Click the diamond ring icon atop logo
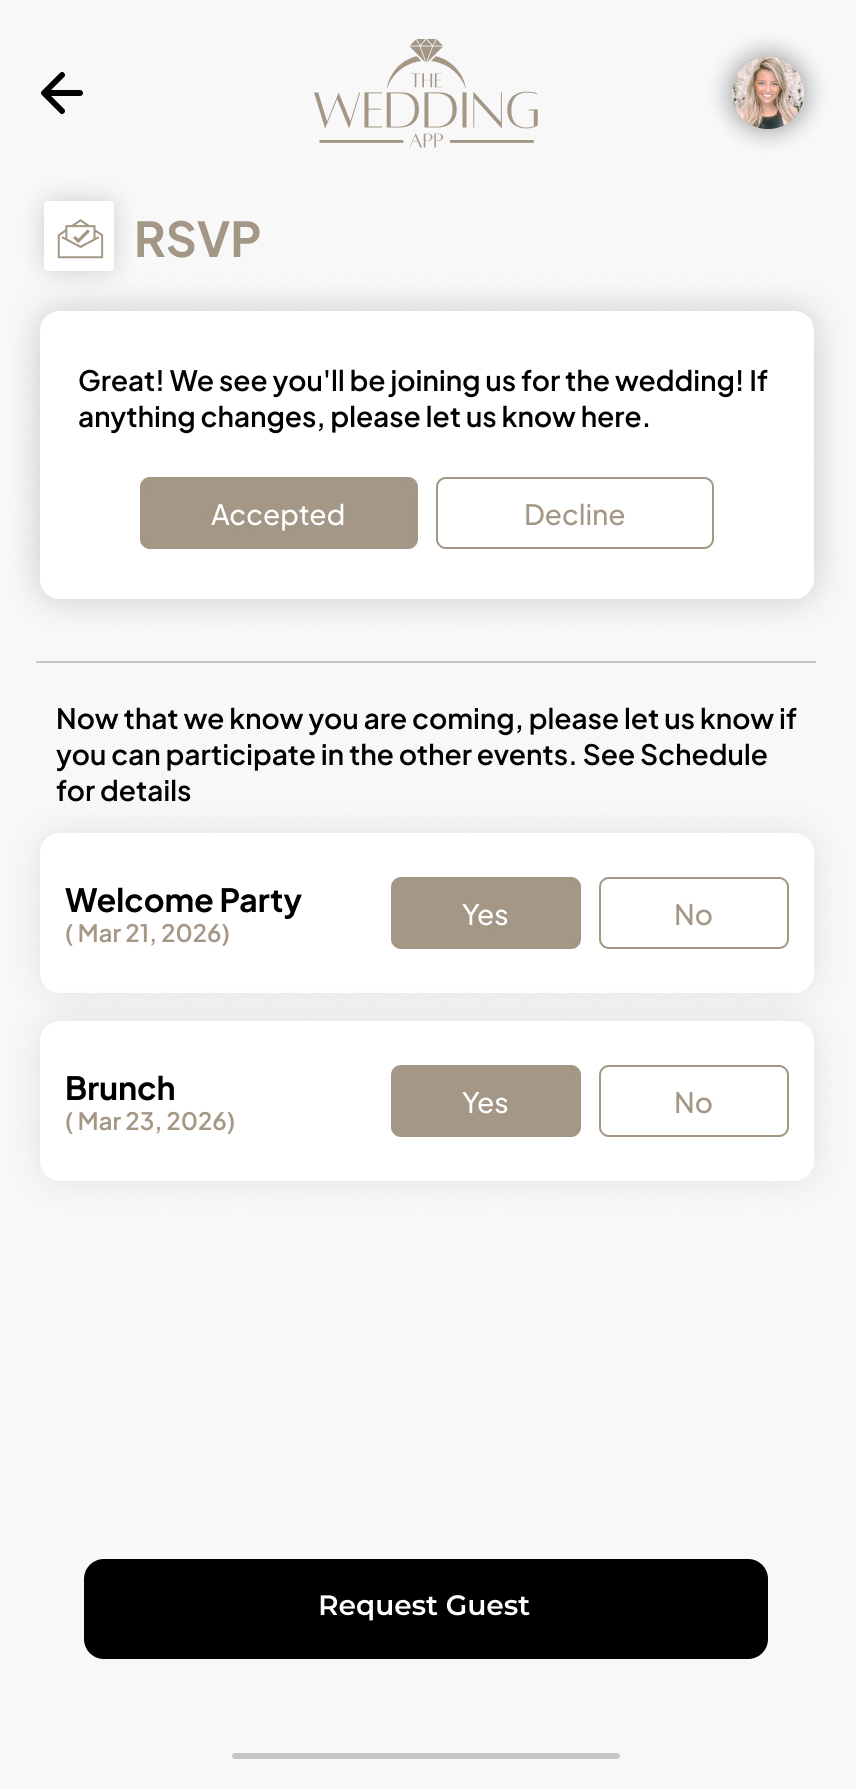 pyautogui.click(x=427, y=51)
